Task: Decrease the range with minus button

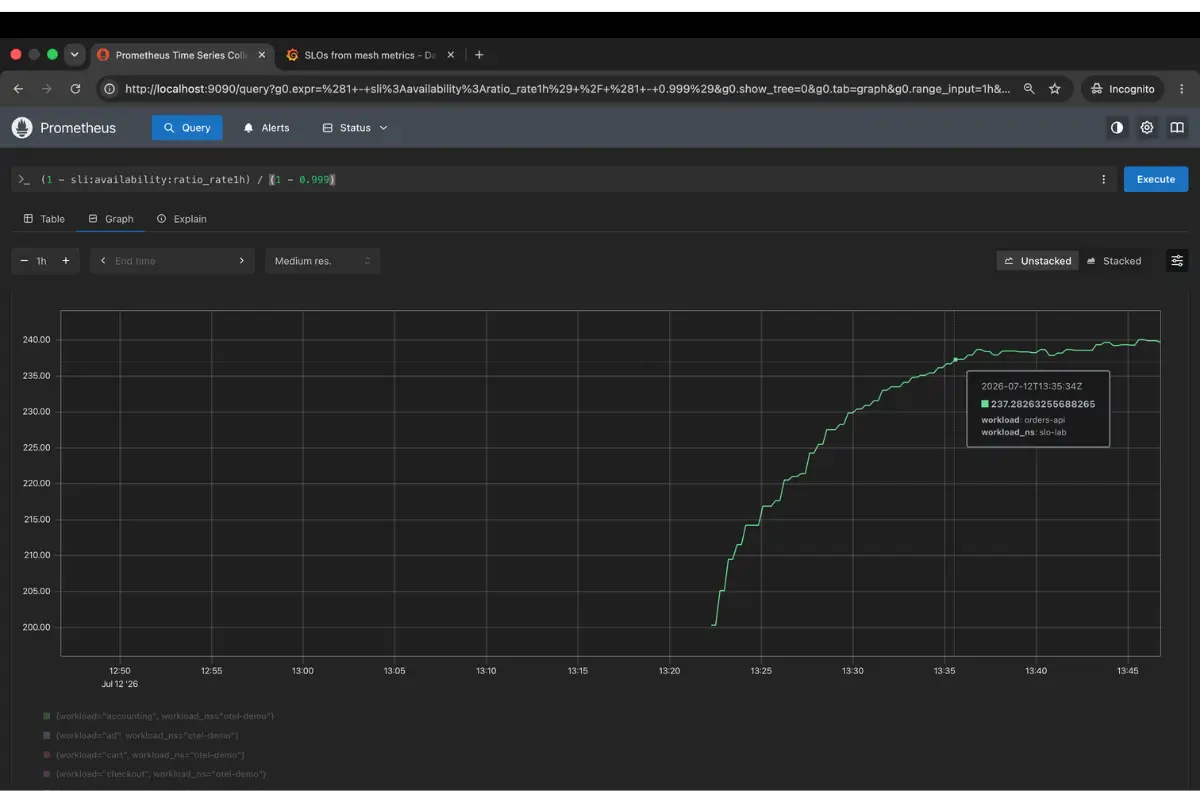Action: (x=23, y=261)
